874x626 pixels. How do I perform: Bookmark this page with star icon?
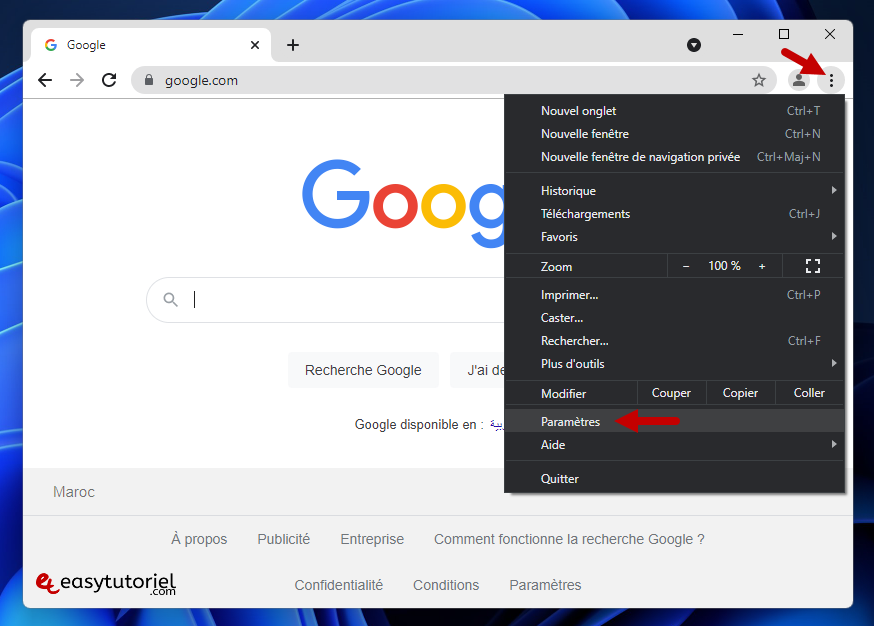click(x=759, y=80)
